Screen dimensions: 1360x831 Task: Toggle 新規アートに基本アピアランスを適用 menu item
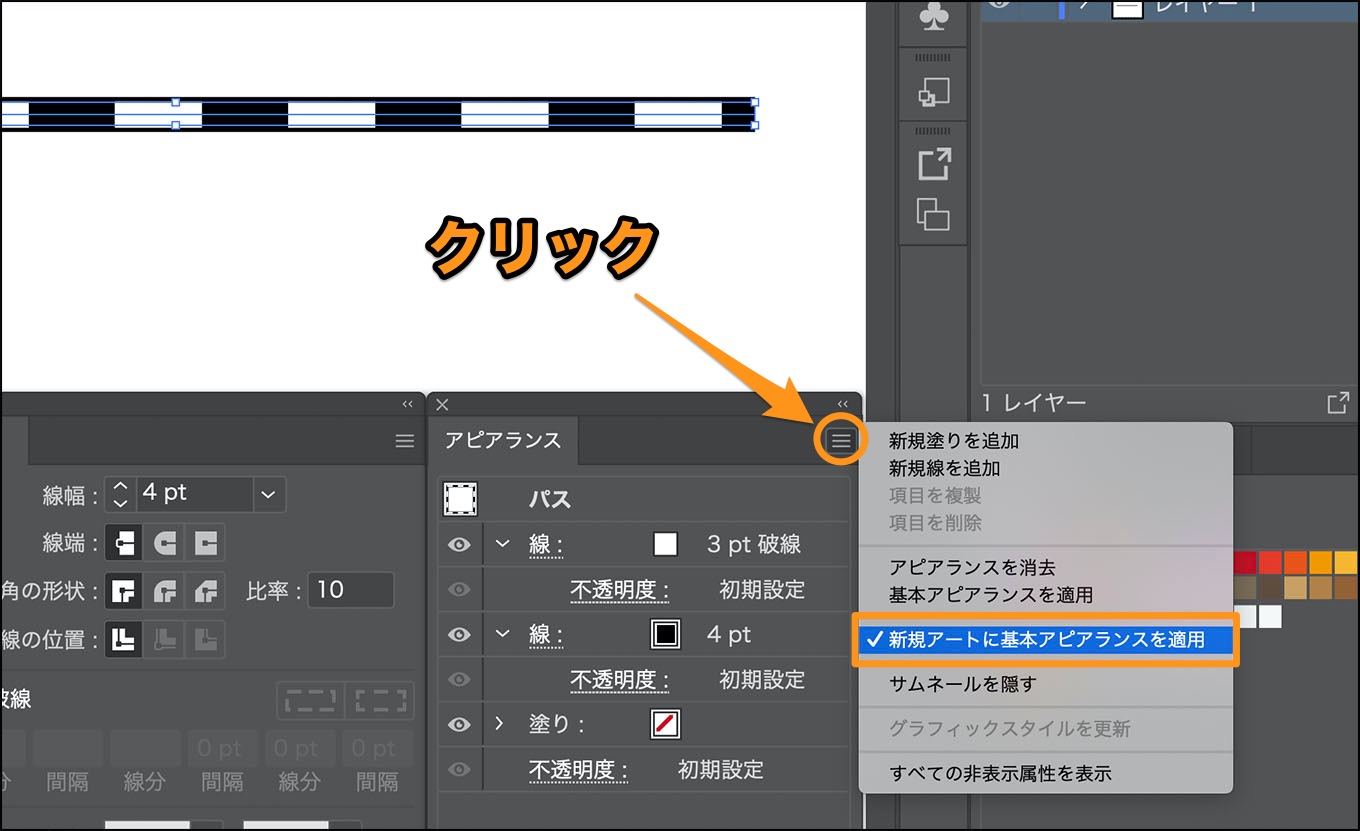1046,640
